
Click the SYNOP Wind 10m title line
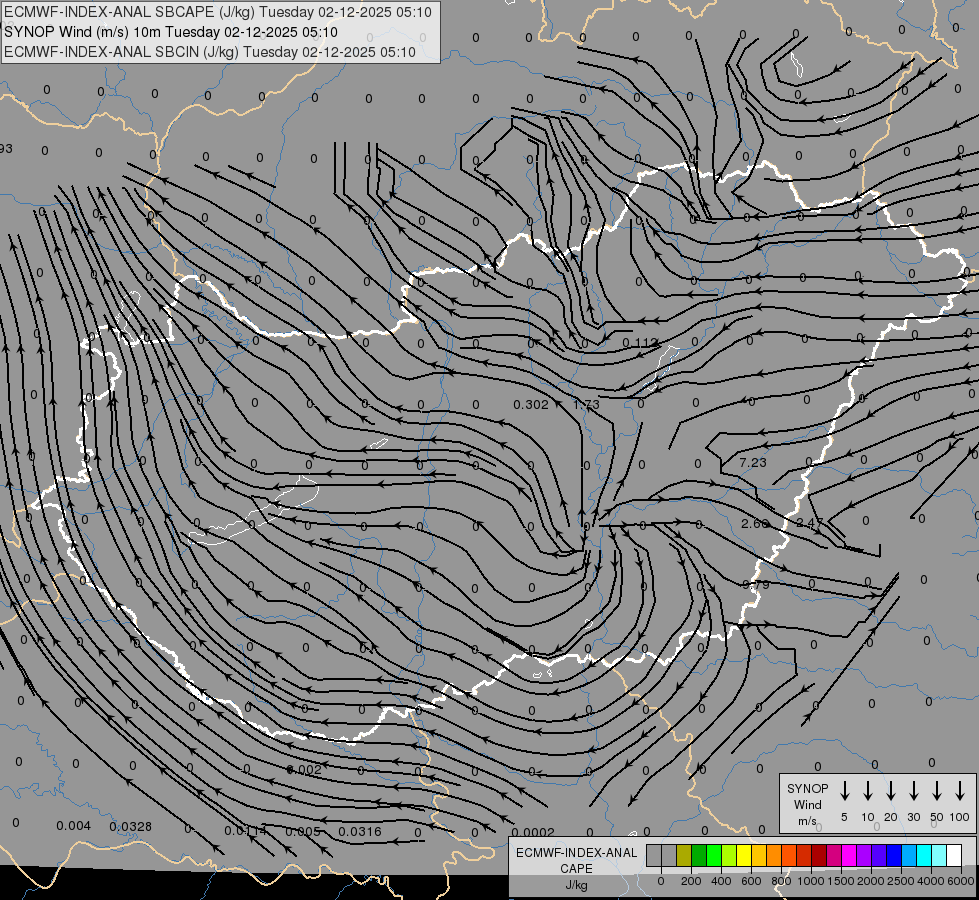pyautogui.click(x=170, y=32)
